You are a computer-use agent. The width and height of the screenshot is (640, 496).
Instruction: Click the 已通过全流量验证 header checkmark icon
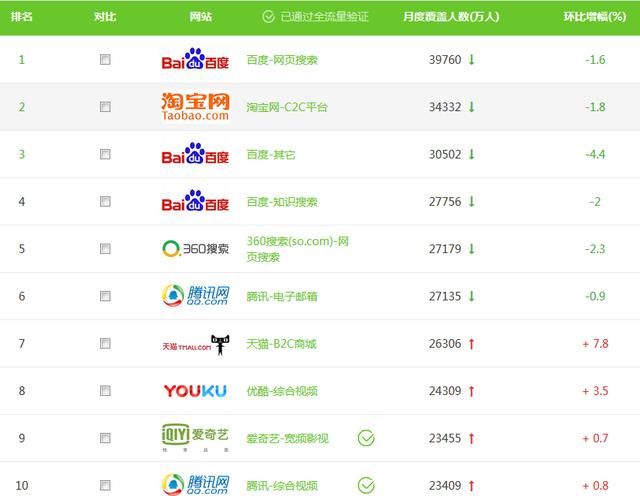click(x=268, y=17)
